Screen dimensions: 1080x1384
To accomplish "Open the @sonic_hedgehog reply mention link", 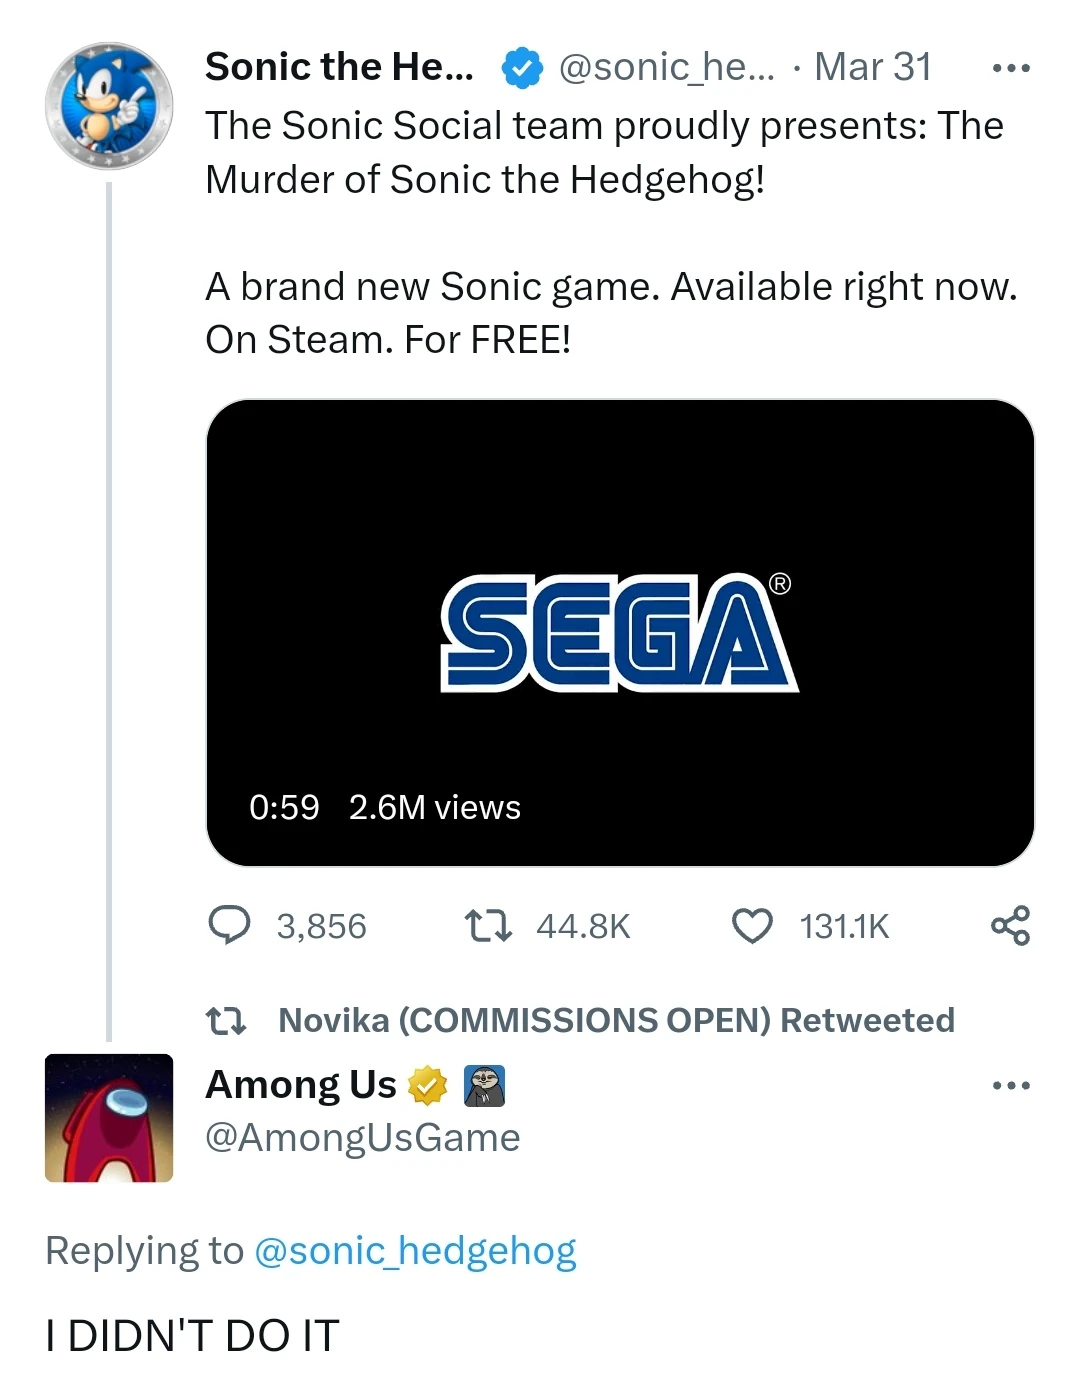I will point(415,1251).
